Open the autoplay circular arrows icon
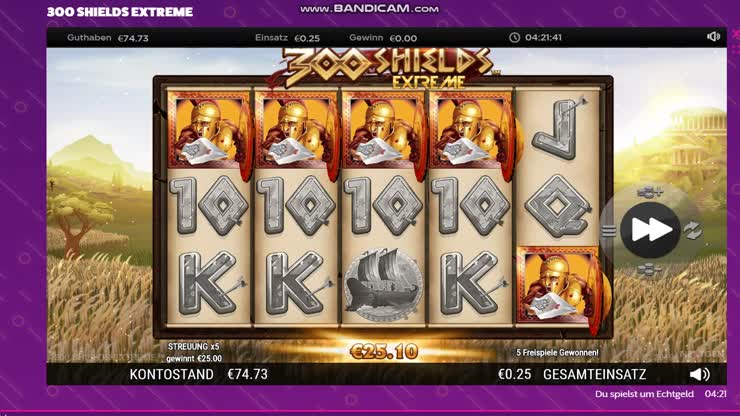The width and height of the screenshot is (740, 416). point(693,230)
